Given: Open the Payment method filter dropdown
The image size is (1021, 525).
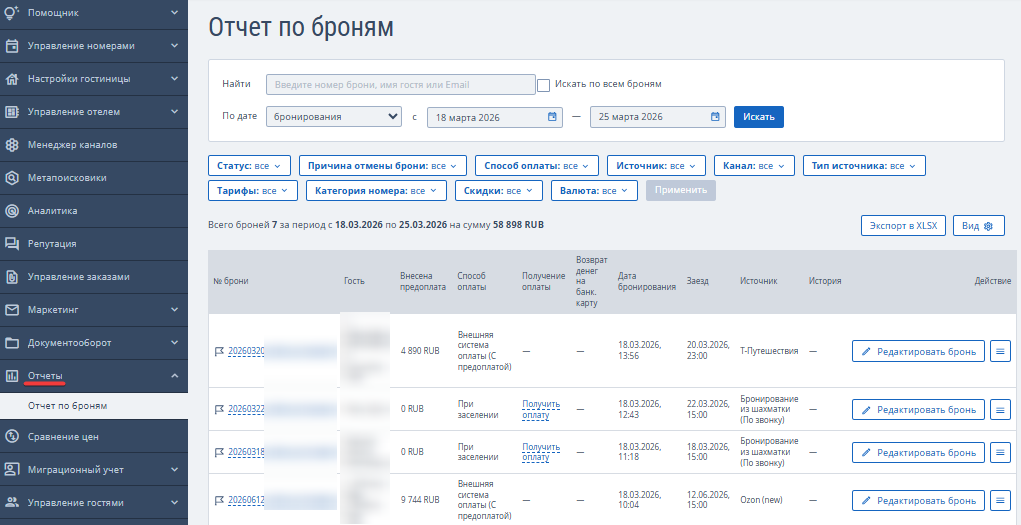Looking at the screenshot, I should (x=536, y=165).
